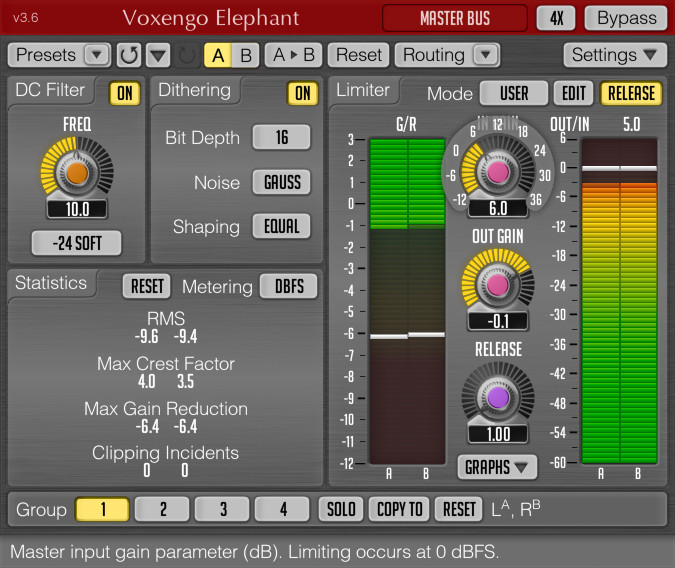The height and width of the screenshot is (568, 675).
Task: Click the FREQ value field 10.0
Action: pos(77,209)
